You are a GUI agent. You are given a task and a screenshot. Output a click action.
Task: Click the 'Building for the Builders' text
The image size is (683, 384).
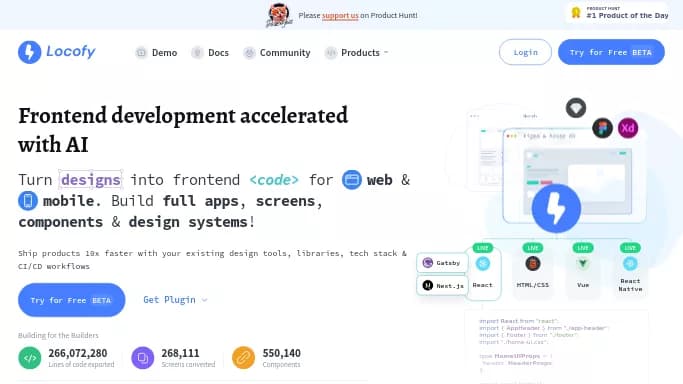58,335
